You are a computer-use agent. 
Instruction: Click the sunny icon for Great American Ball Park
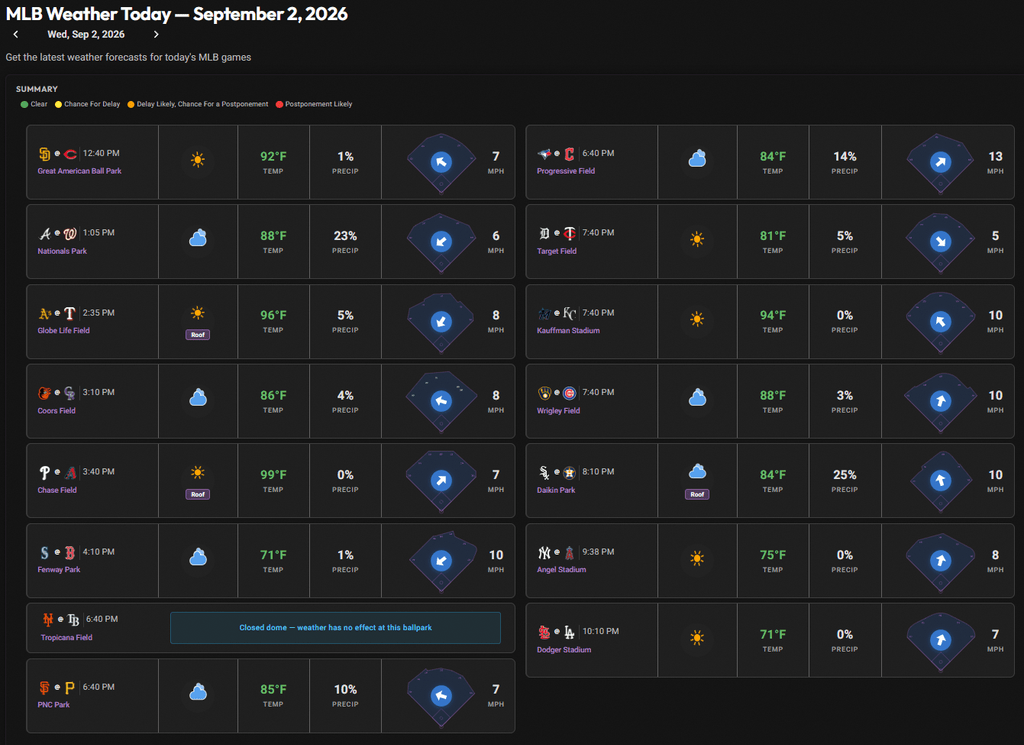click(198, 159)
